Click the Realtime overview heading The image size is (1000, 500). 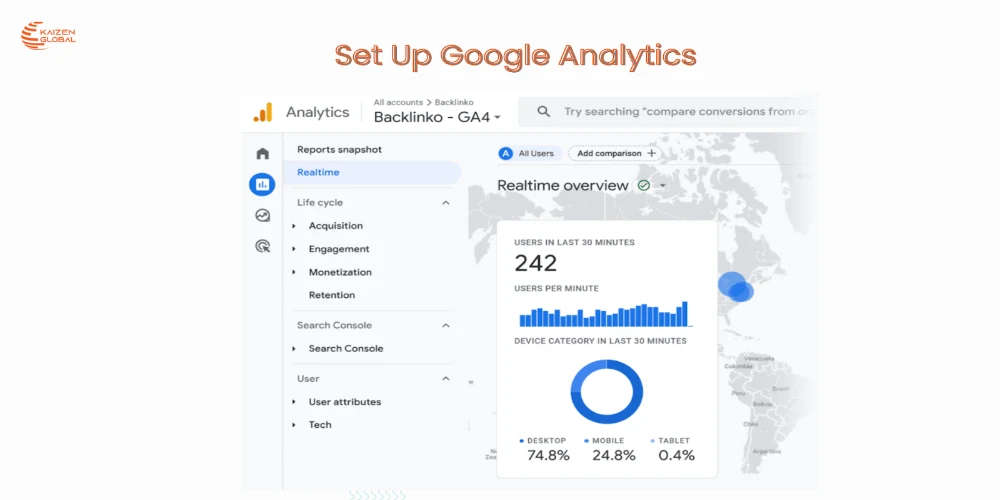click(x=562, y=186)
